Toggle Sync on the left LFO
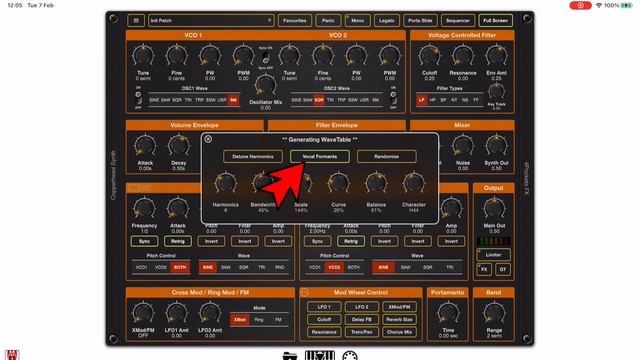Screen dimensions: 640x360 click(144, 241)
